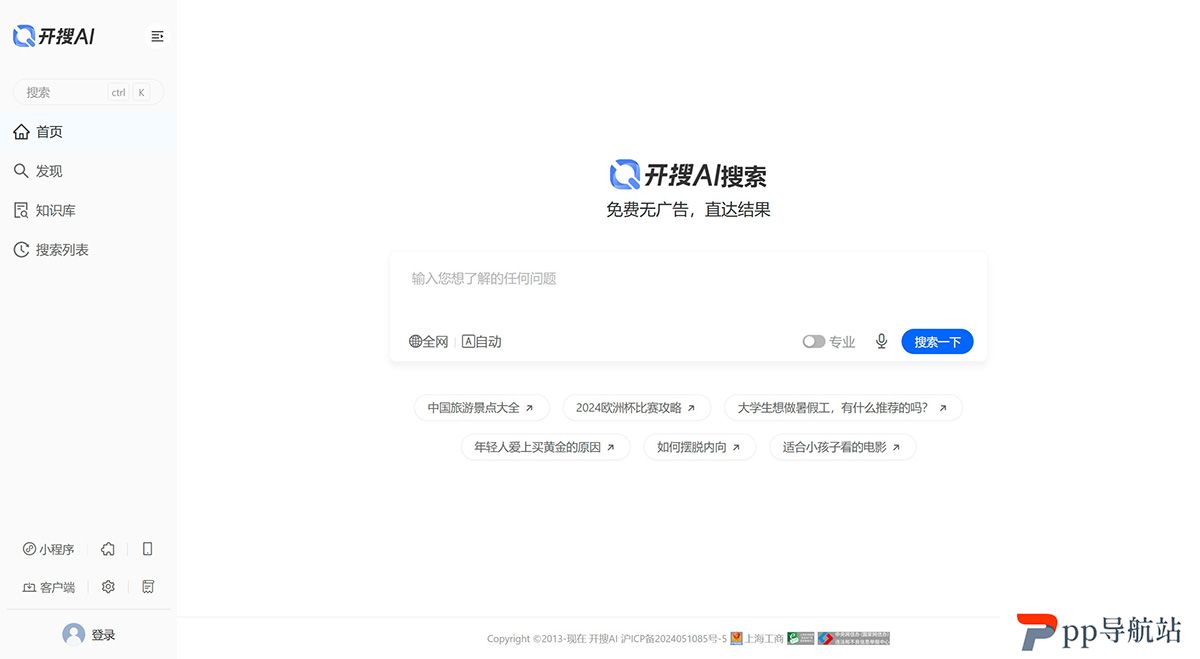Open the 小程序 link
Viewport: 1200px width, 659px height.
coord(48,549)
